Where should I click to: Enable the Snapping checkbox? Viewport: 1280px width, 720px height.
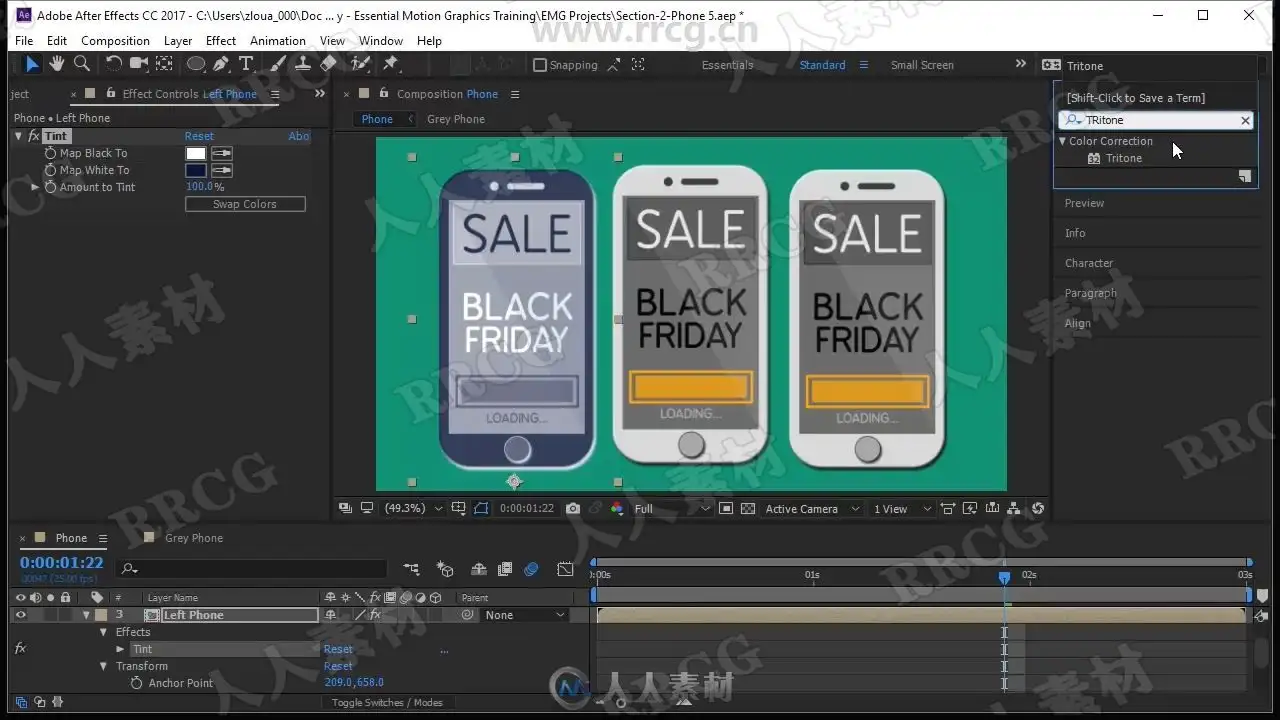point(541,65)
